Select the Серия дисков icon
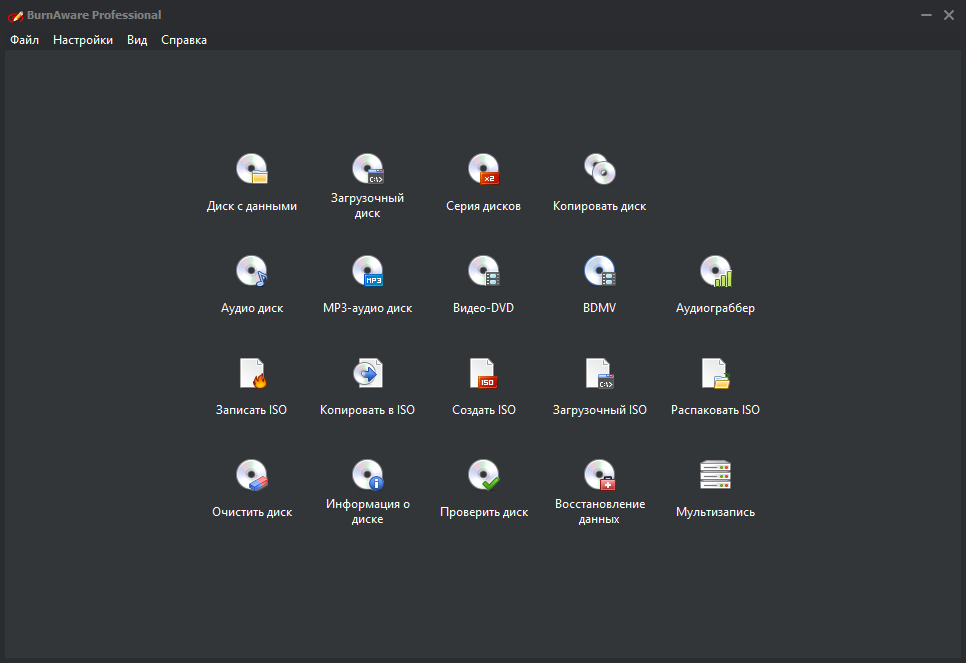Screen dimensions: 966x663 484,169
